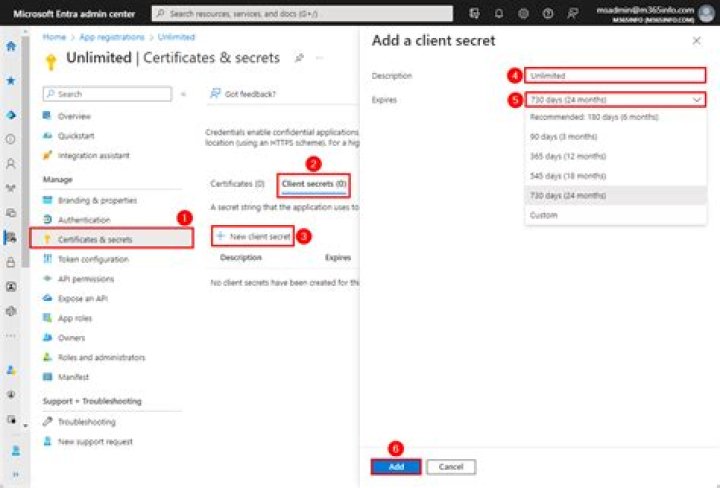This screenshot has height=488, width=720.
Task: Switch to Certificates (0) tab
Action: coord(237,184)
